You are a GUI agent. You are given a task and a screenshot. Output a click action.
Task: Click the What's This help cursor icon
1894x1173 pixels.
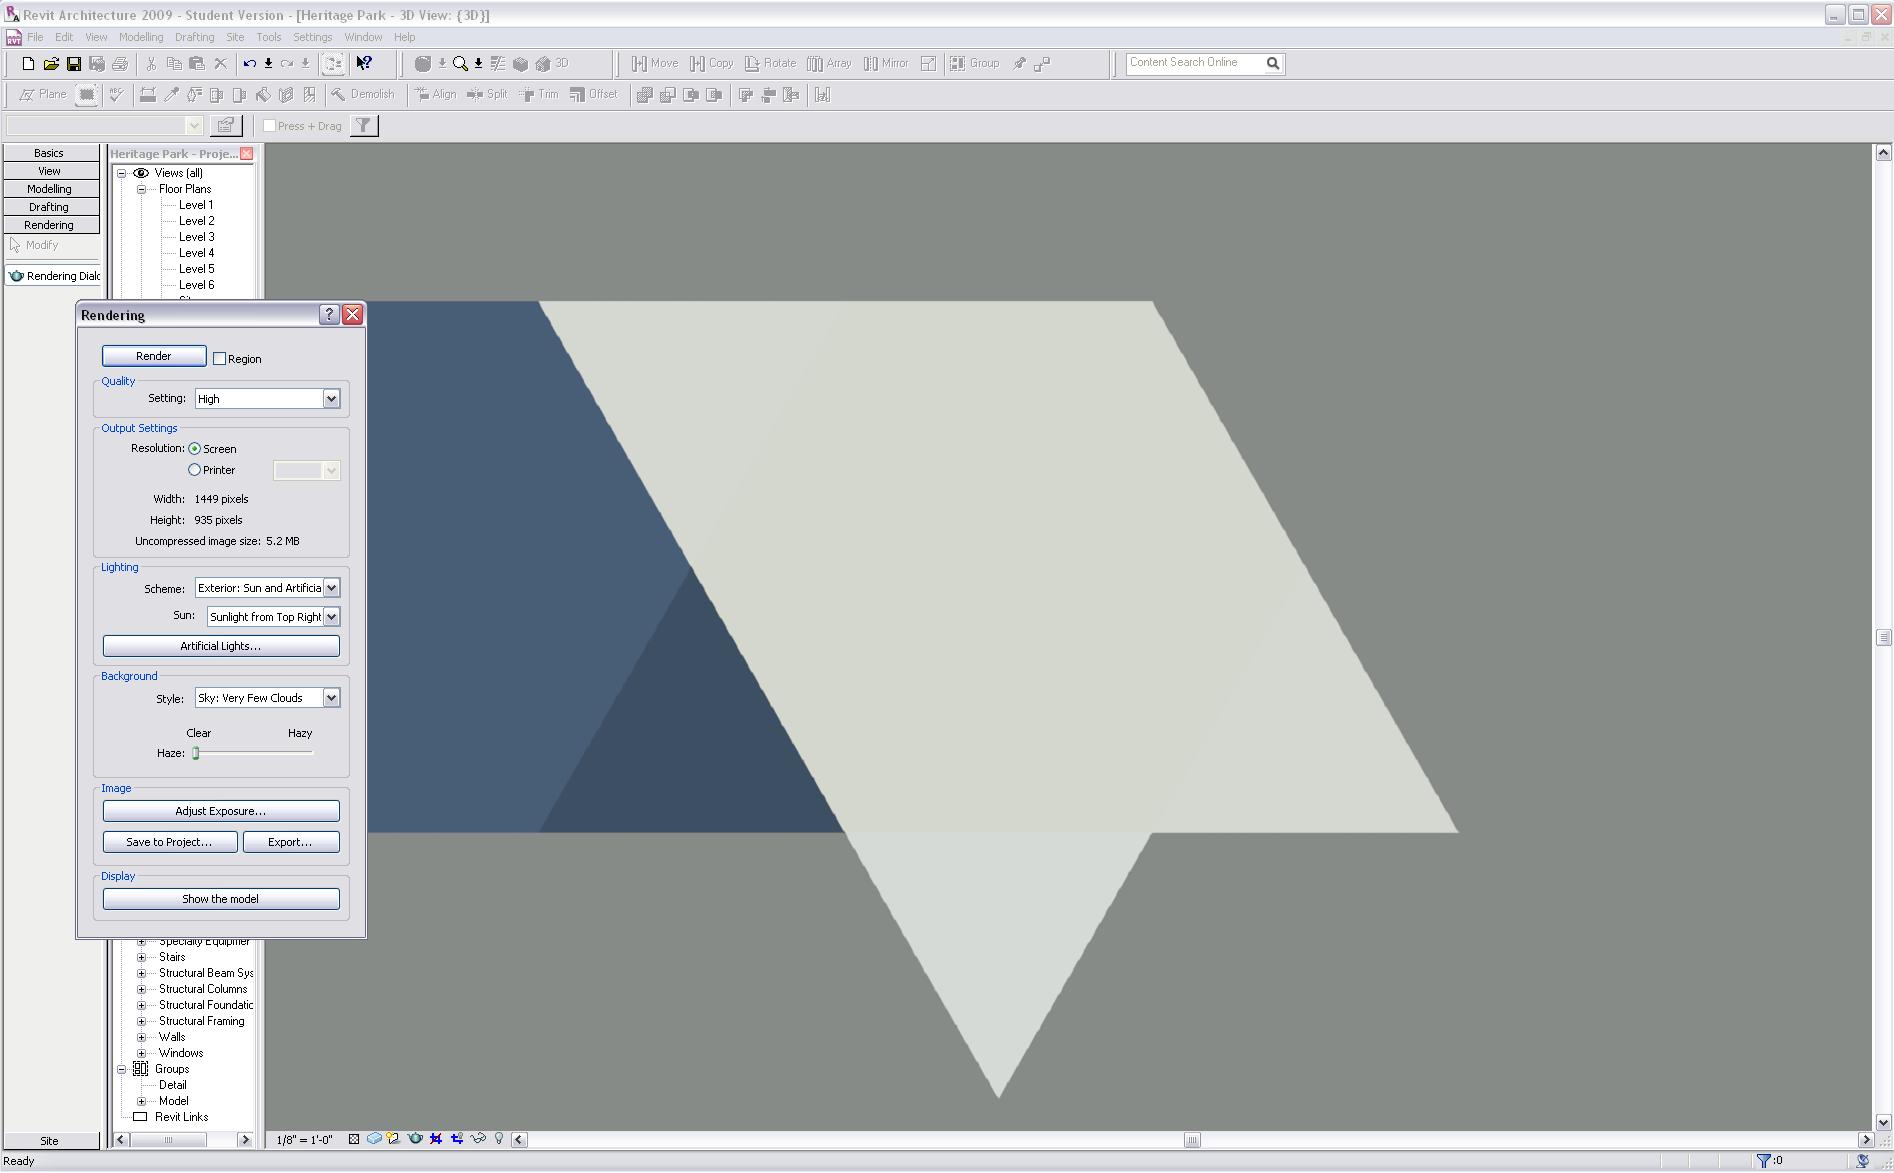click(364, 64)
